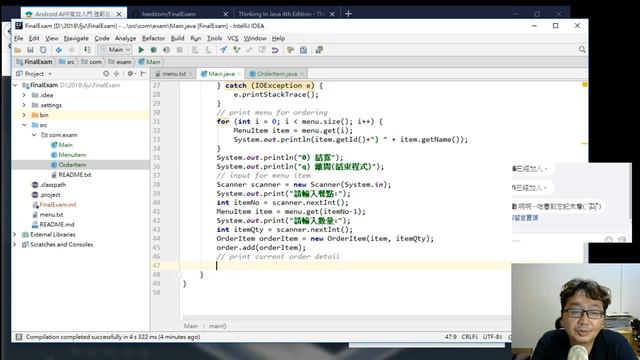
Task: Click the CRLF line separator in status bar
Action: pyautogui.click(x=469, y=337)
